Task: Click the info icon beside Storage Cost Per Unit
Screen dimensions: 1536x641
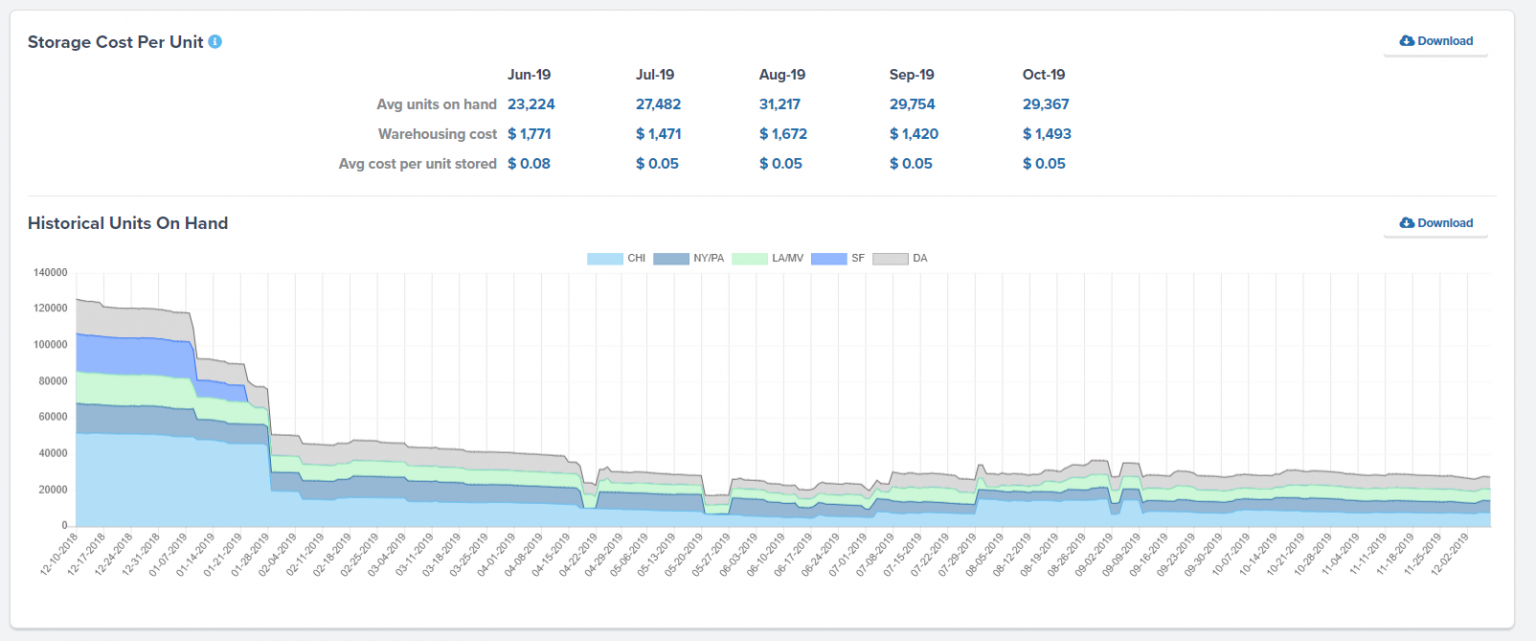Action: click(215, 42)
